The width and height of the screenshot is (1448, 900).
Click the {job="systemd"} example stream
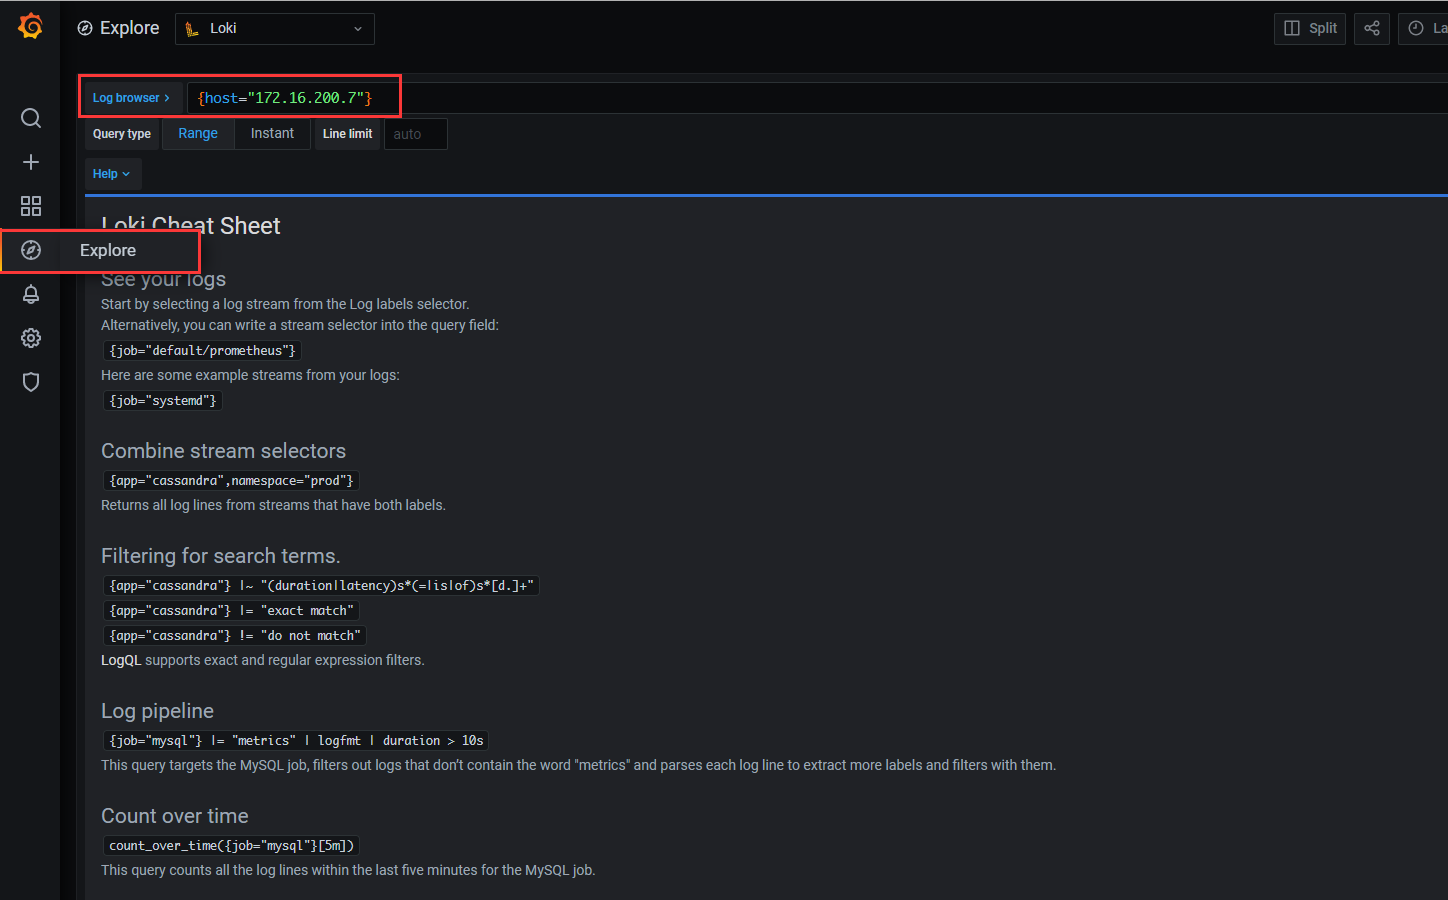(x=162, y=401)
